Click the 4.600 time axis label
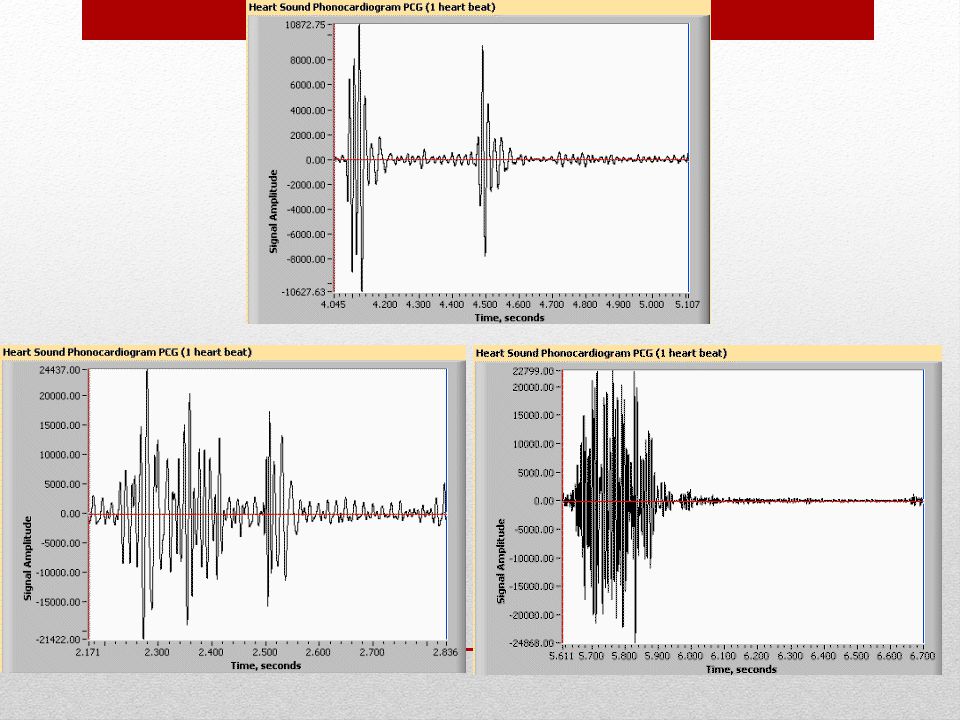 pyautogui.click(x=518, y=304)
